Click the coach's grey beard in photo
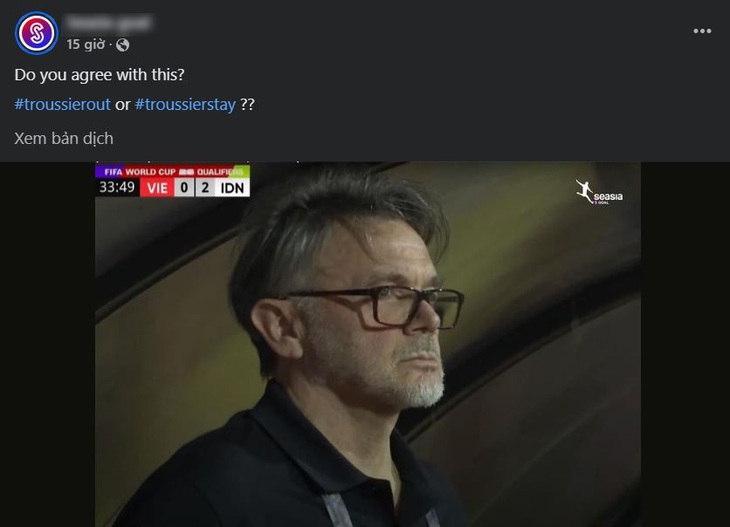The height and width of the screenshot is (527, 730). pos(425,387)
